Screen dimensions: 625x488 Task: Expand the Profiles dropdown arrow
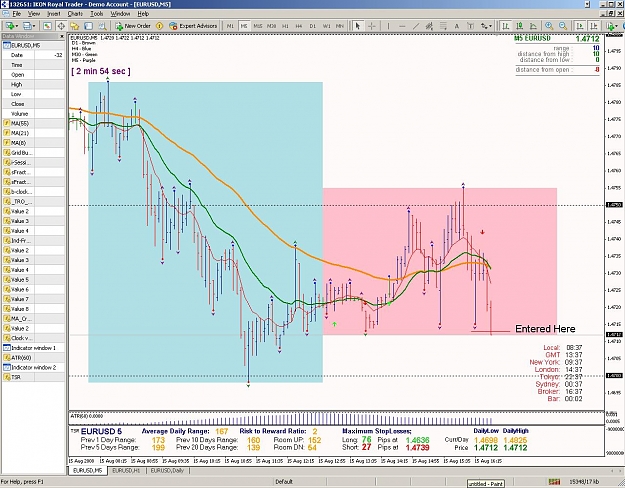pyautogui.click(x=34, y=26)
